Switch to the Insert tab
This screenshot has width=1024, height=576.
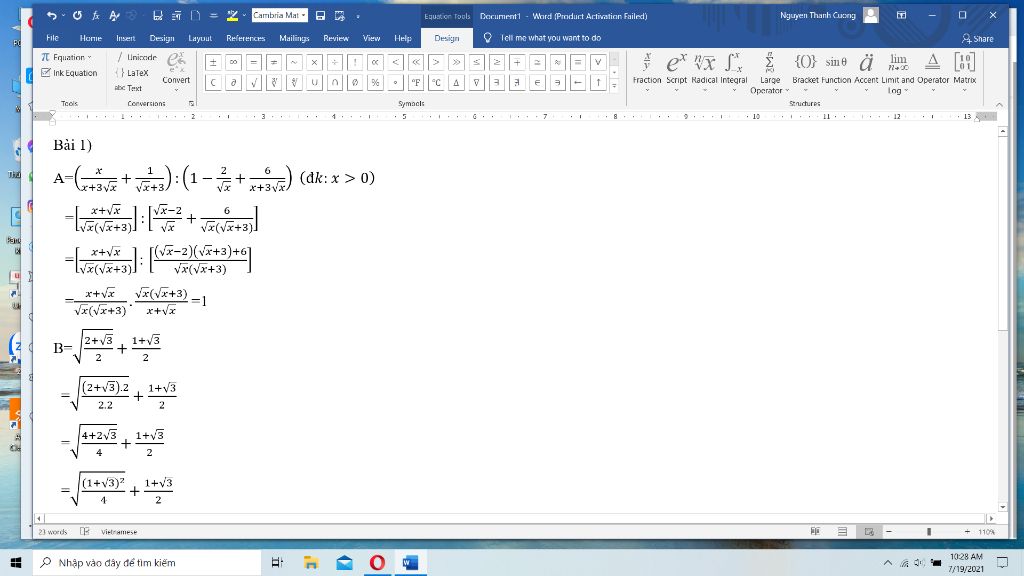(x=125, y=38)
